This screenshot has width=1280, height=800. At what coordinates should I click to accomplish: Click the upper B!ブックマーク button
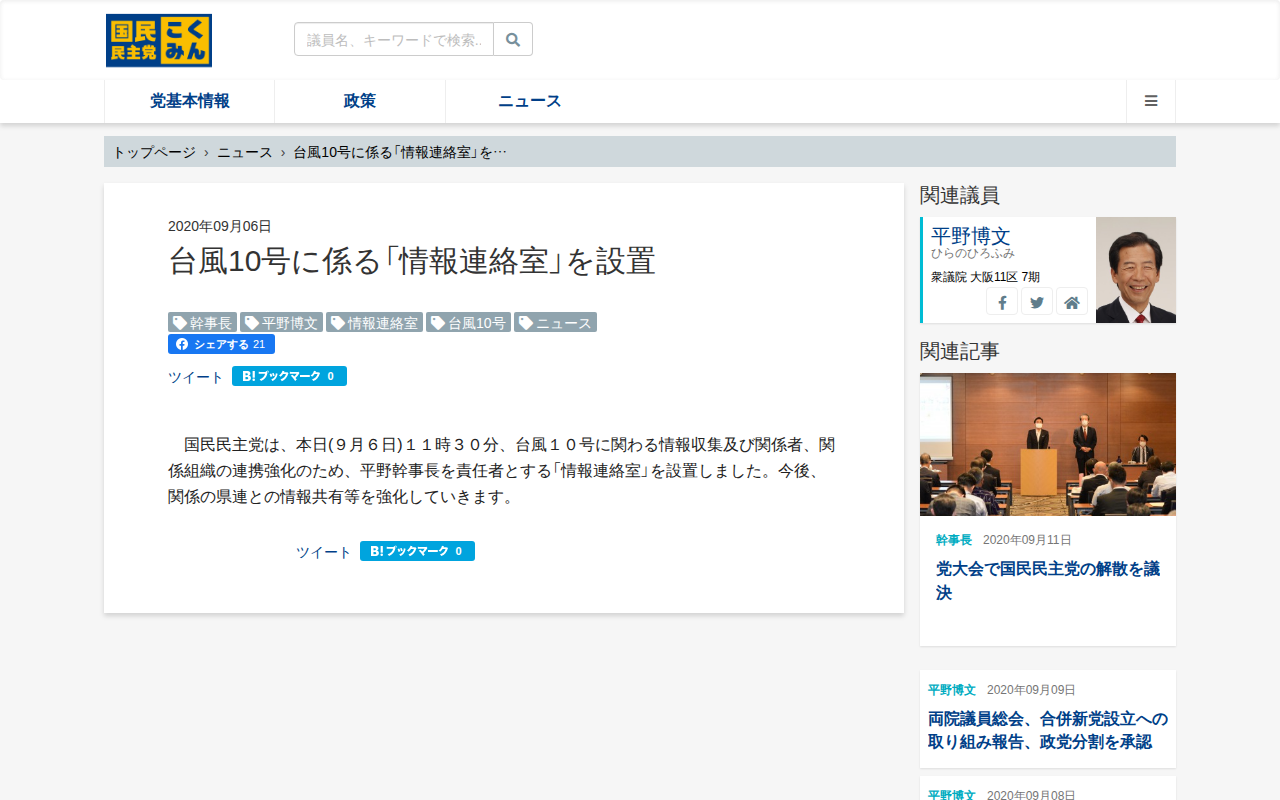tap(289, 376)
